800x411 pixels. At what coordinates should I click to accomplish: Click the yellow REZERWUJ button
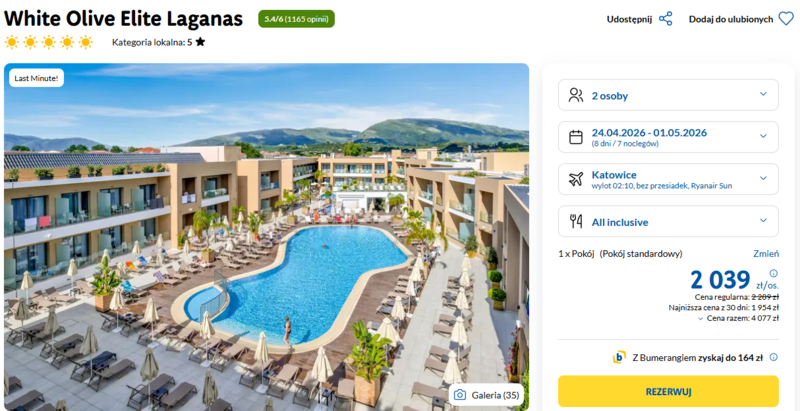668,392
